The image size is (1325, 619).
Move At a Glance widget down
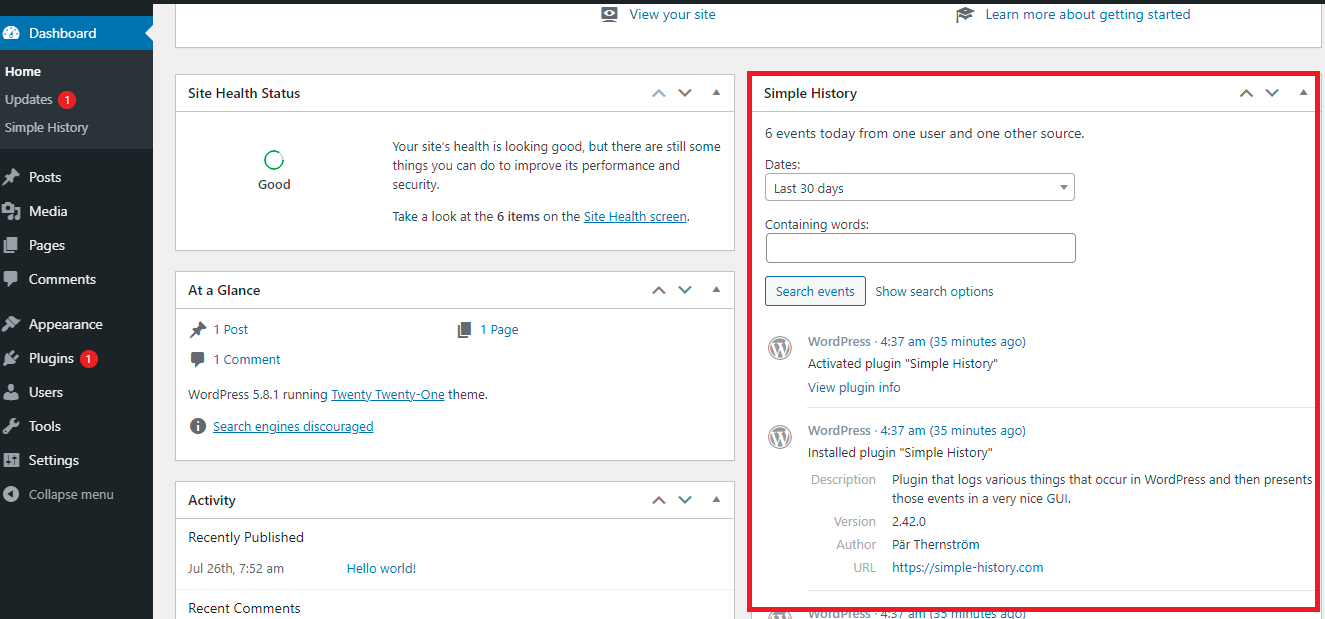(685, 290)
